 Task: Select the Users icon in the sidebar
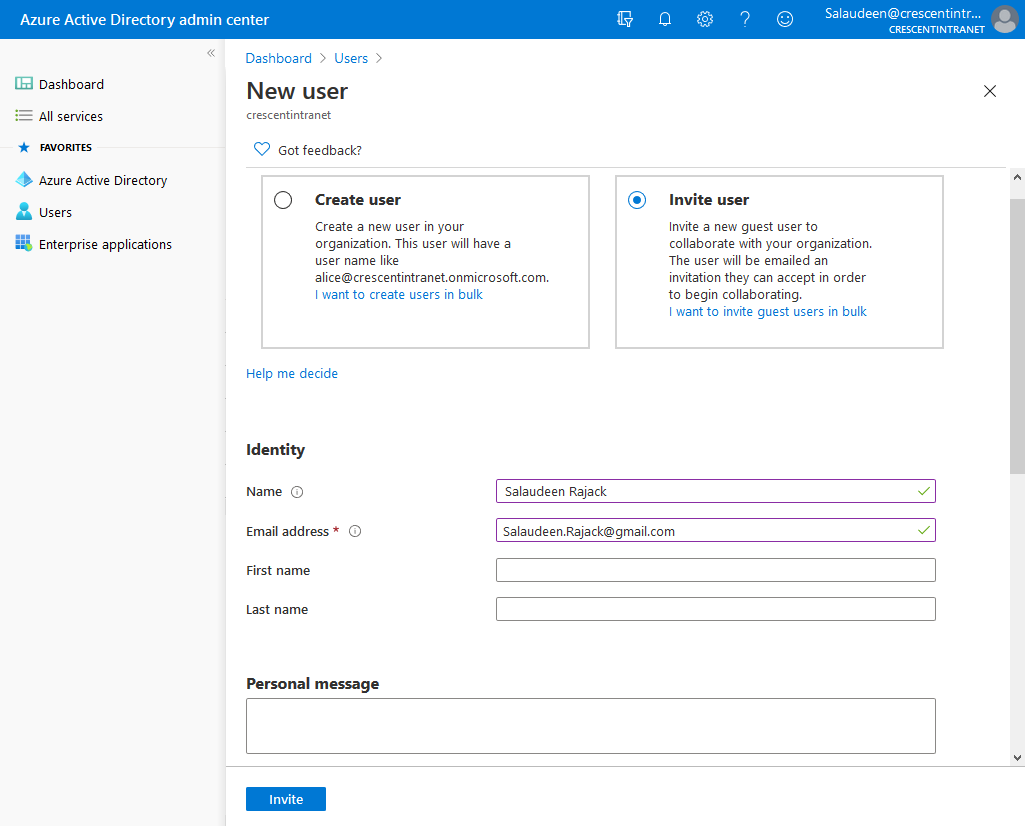pyautogui.click(x=23, y=212)
